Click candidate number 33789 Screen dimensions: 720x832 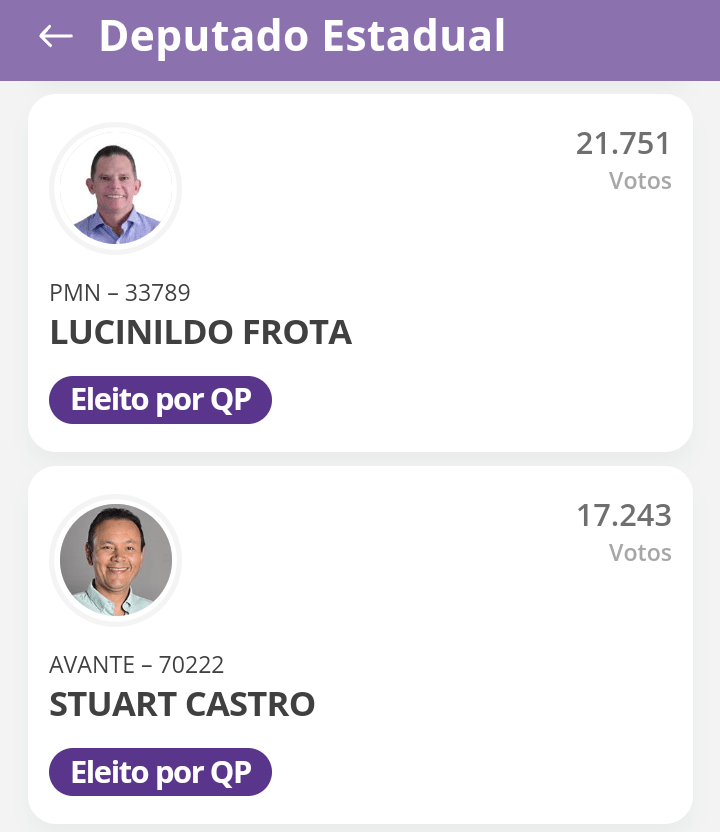158,293
